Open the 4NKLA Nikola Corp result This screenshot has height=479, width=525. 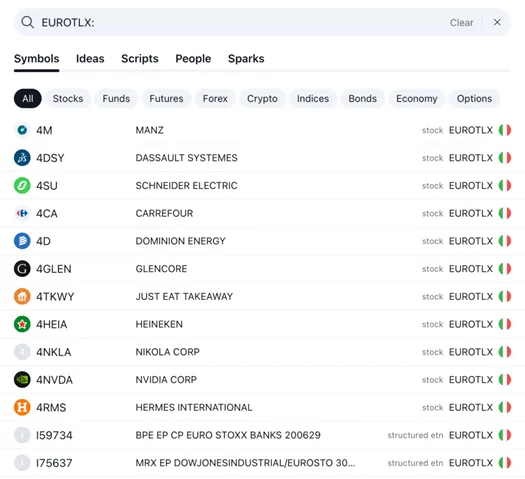pos(262,352)
